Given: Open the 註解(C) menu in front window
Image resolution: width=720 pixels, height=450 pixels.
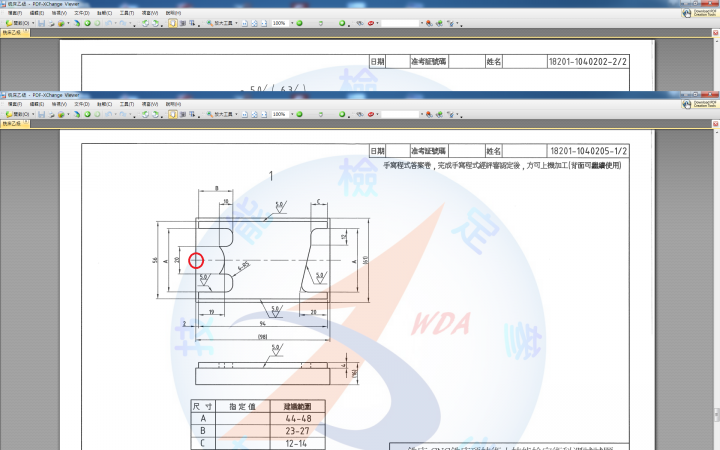Looking at the screenshot, I should 104,104.
